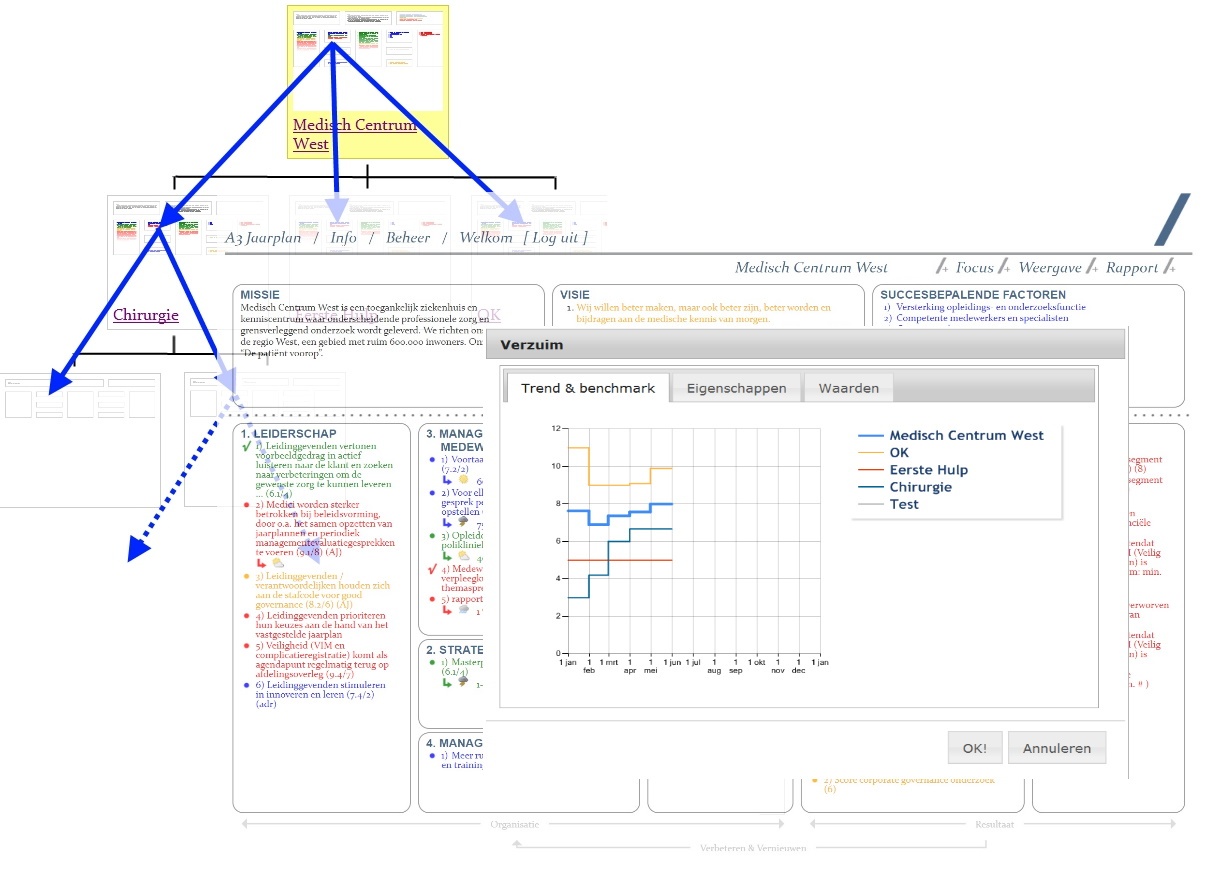The image size is (1212, 873).
Task: Click the Annuleren button
Action: click(1056, 748)
